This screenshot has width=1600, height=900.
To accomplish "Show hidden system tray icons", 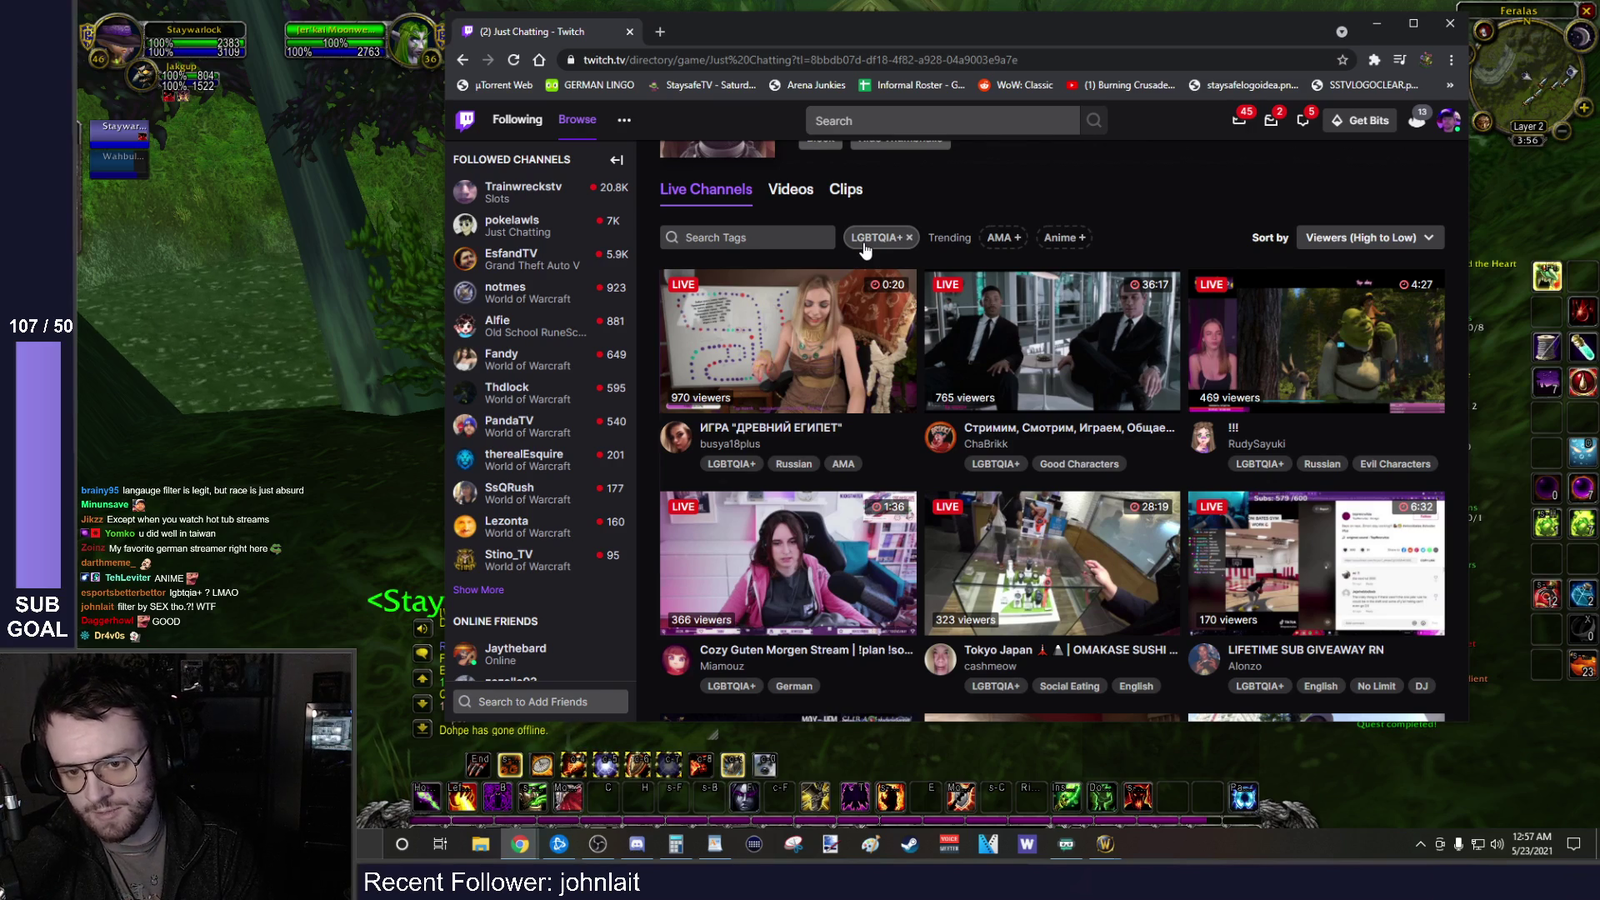I will (x=1420, y=844).
